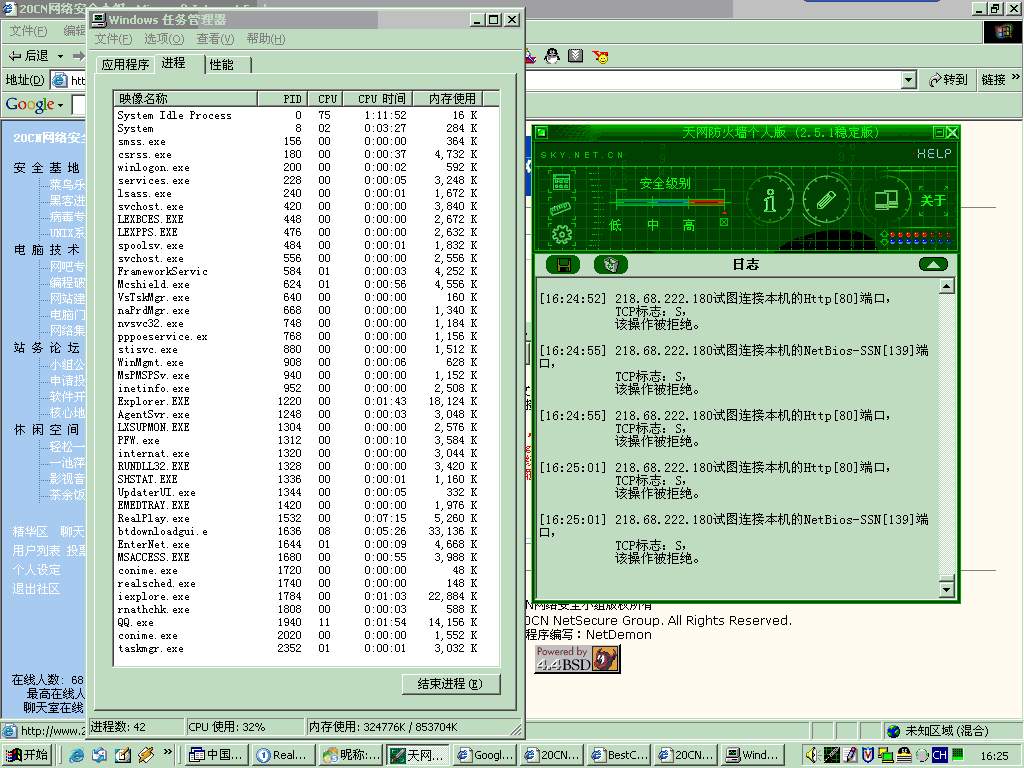Click the 结束进程(E) button
The height and width of the screenshot is (768, 1024).
click(x=451, y=684)
